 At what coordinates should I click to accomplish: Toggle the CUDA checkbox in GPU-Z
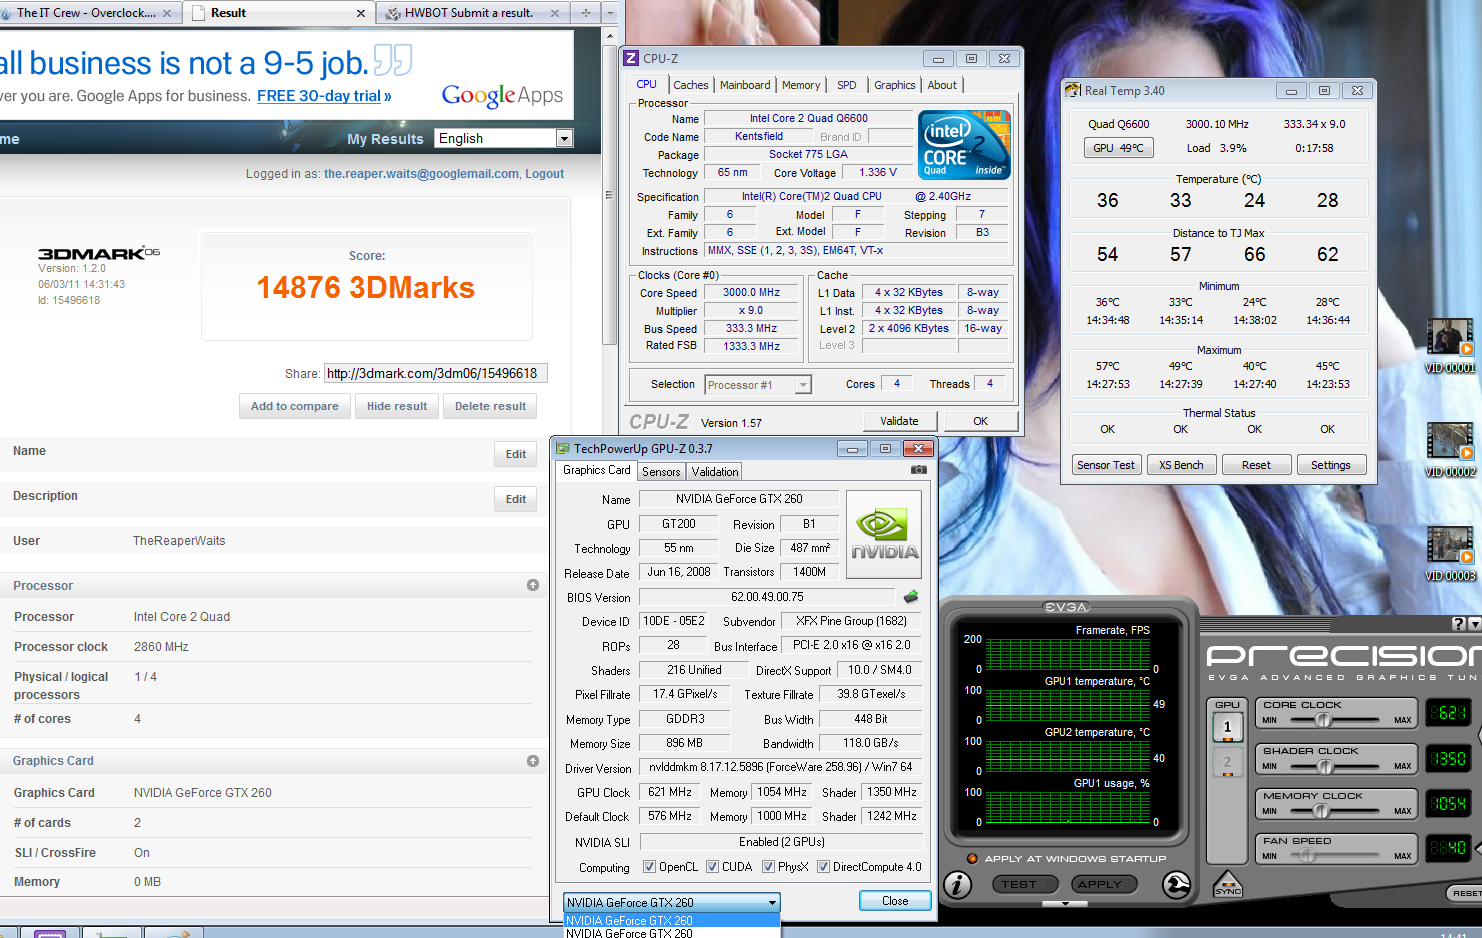(712, 867)
